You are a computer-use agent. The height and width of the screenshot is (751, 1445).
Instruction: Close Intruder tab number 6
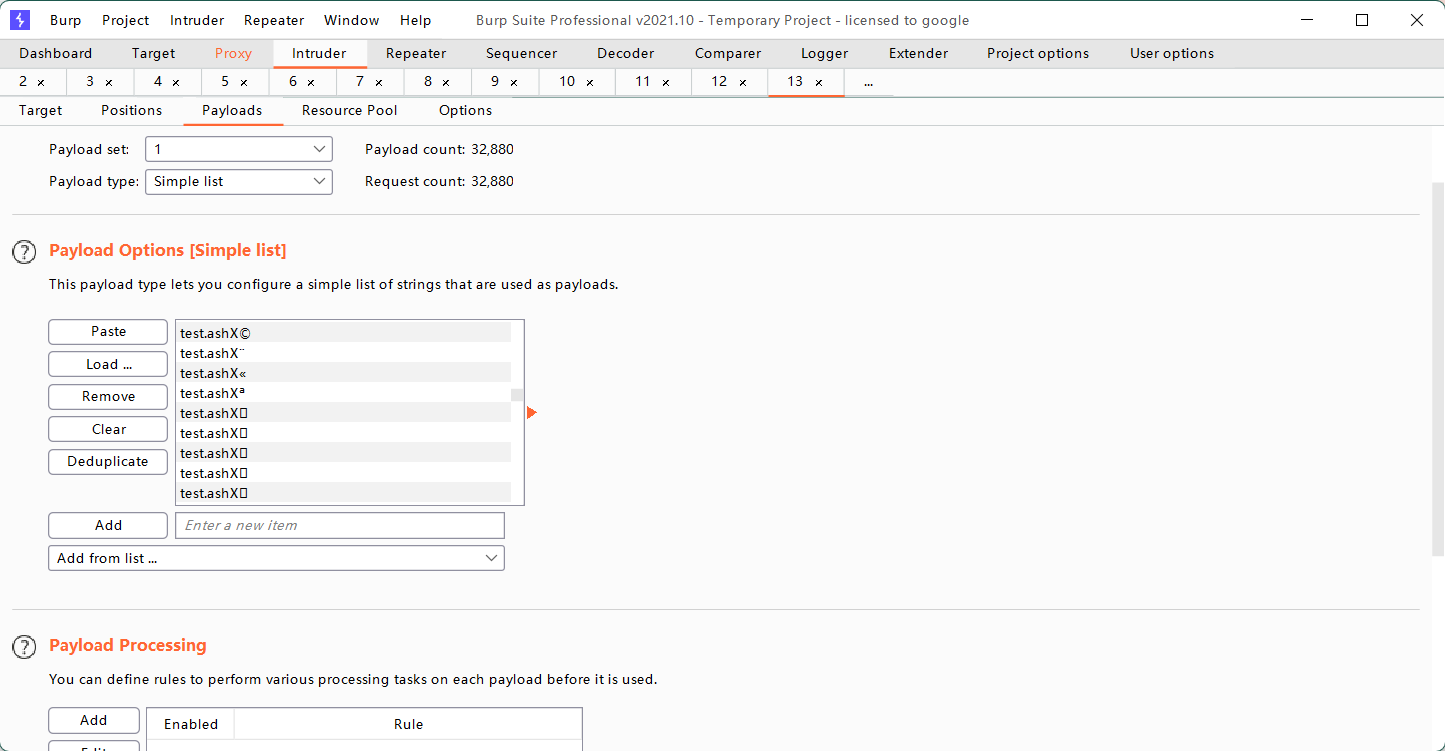tap(311, 82)
